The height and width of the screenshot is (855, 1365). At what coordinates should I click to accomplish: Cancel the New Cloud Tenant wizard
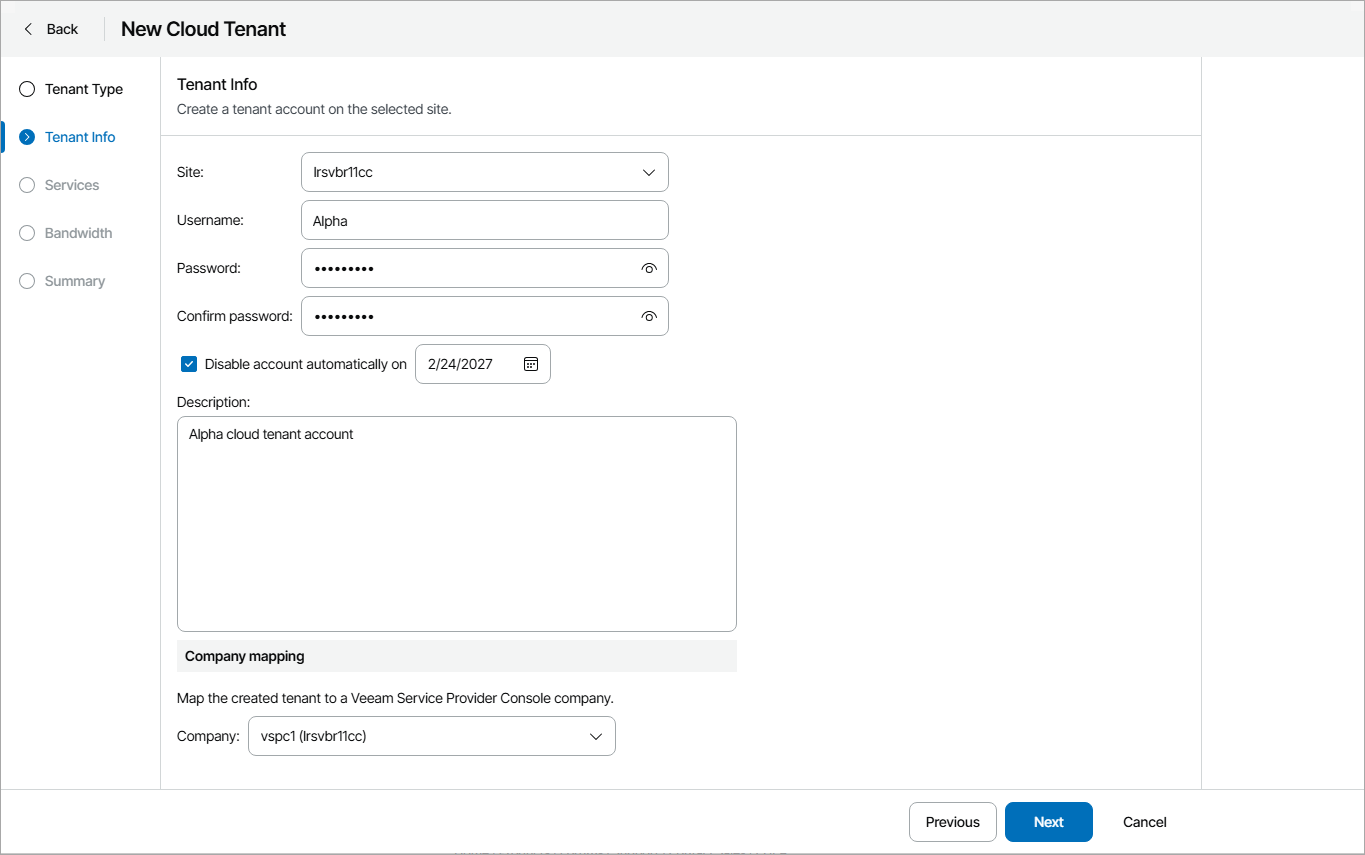click(x=1144, y=822)
